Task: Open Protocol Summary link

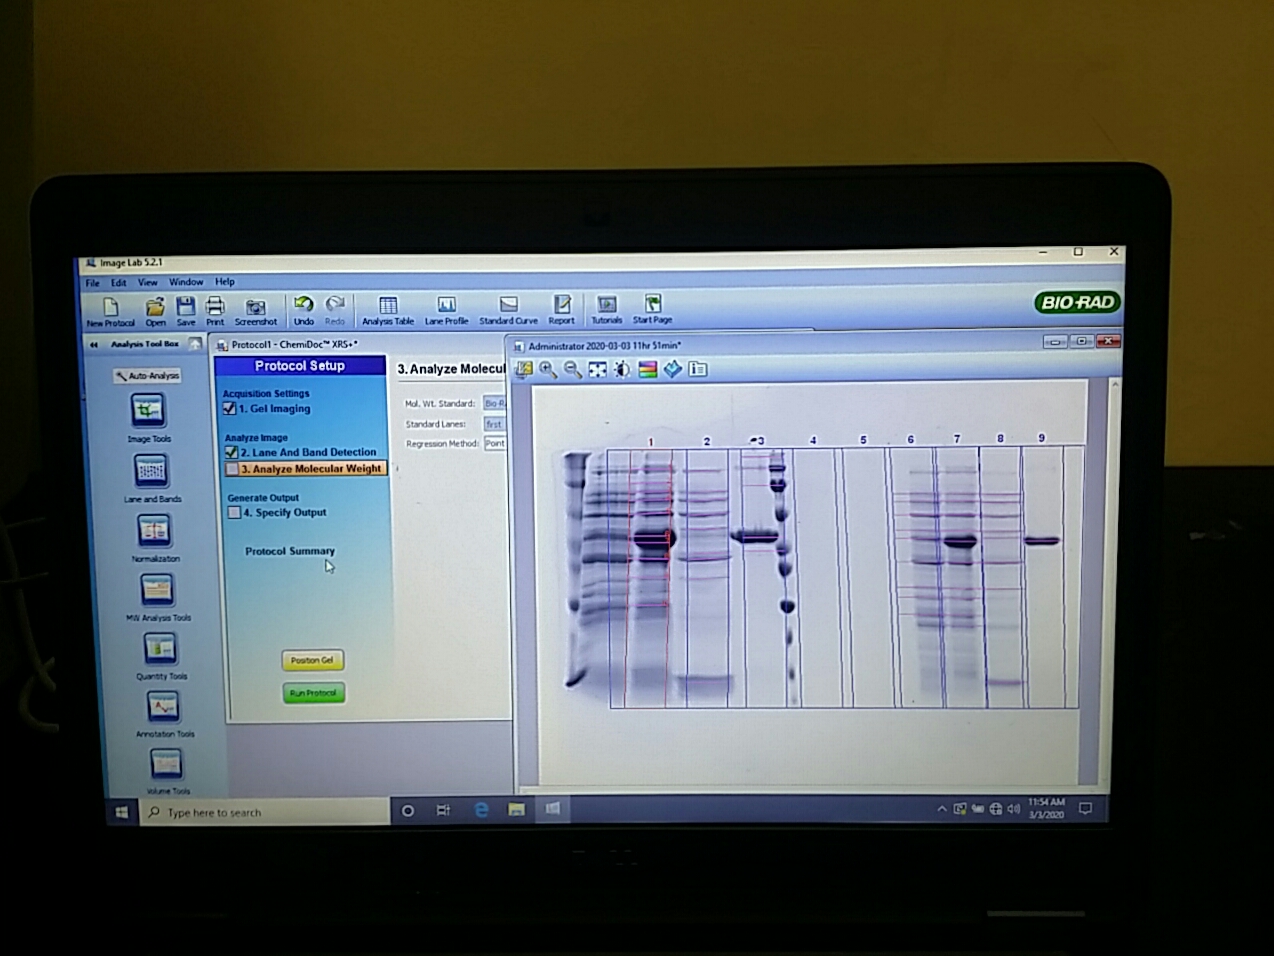Action: click(290, 551)
